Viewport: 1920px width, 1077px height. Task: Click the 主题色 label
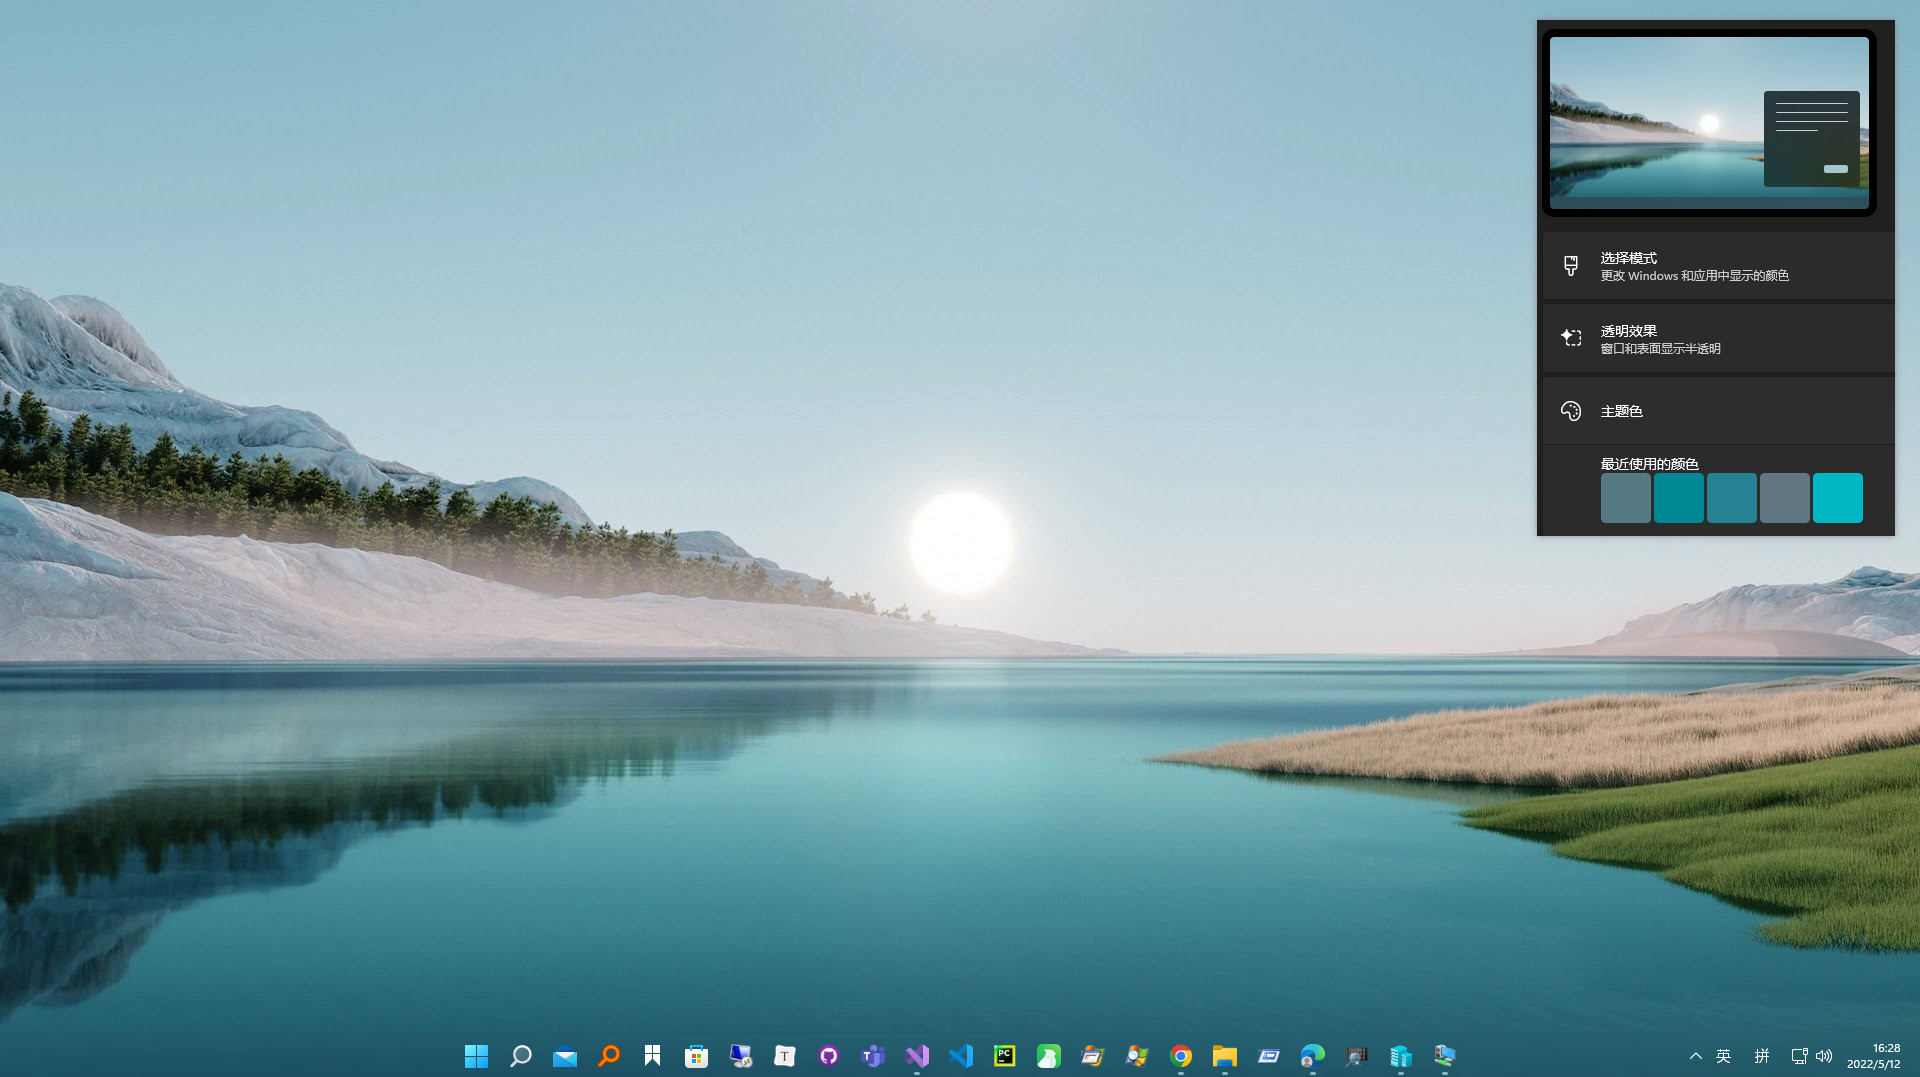tap(1622, 411)
